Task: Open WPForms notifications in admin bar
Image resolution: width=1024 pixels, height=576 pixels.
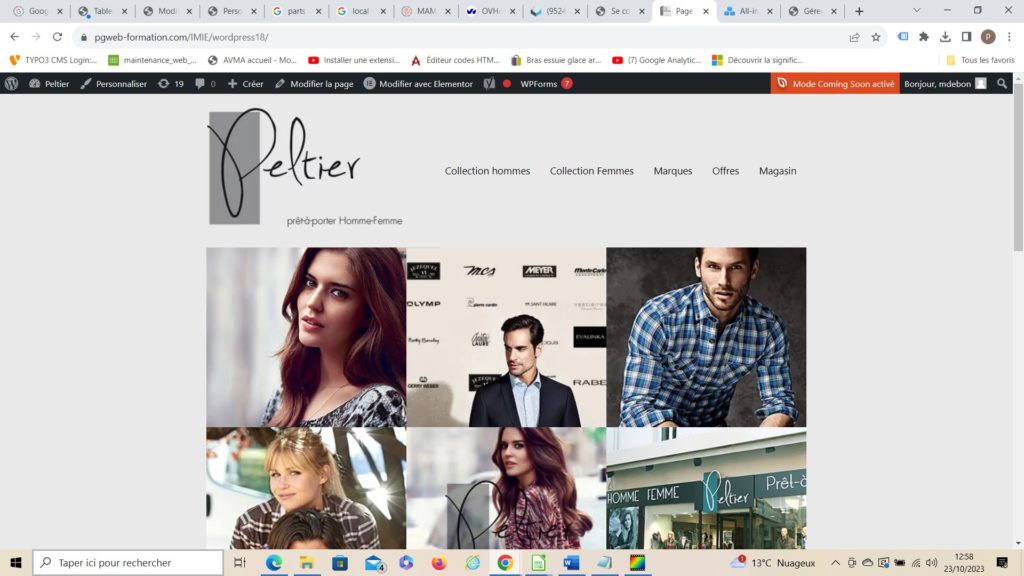Action: pyautogui.click(x=546, y=84)
